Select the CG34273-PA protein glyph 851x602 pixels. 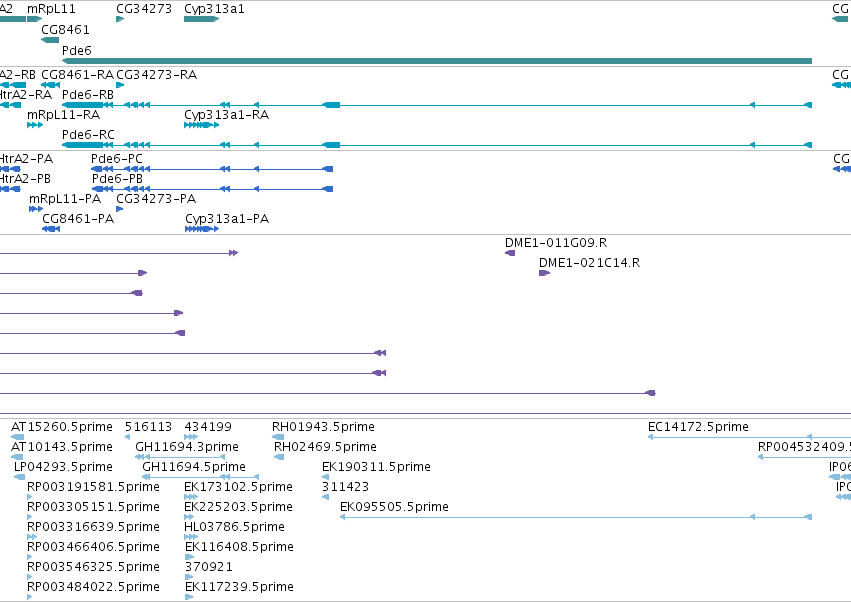pos(119,209)
